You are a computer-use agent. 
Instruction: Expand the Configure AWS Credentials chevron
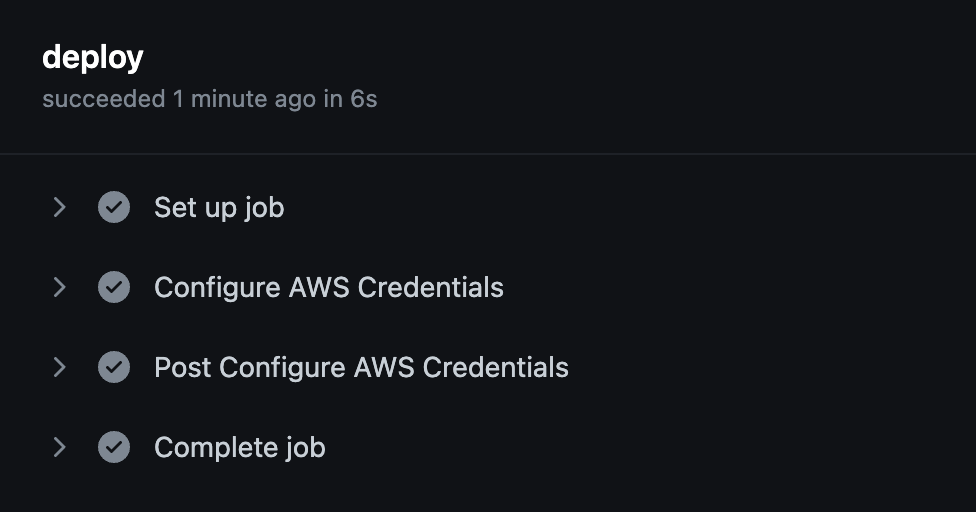click(x=59, y=287)
